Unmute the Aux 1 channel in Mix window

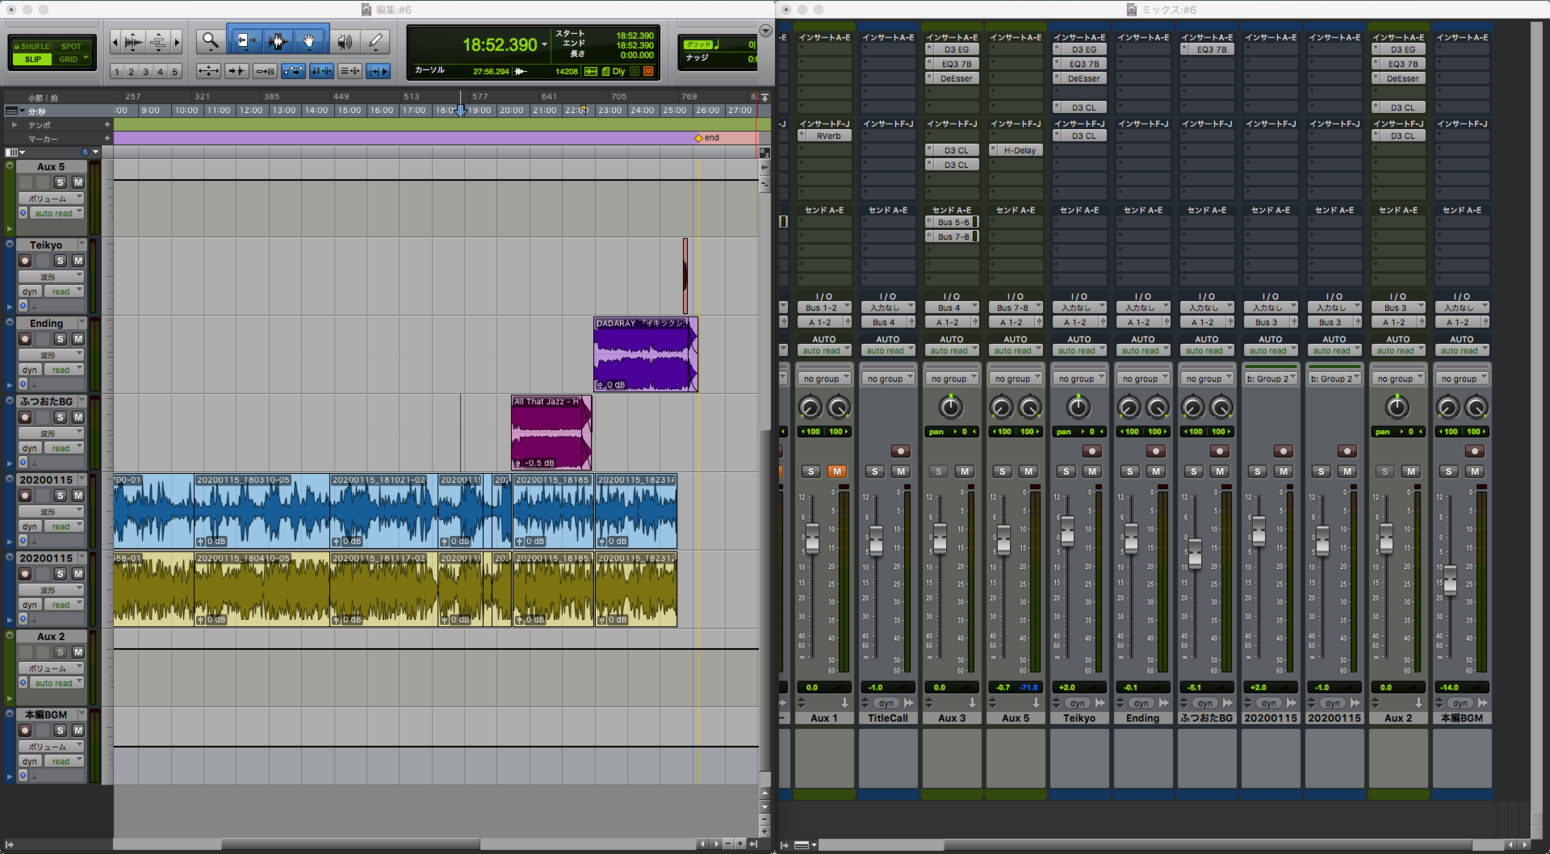point(836,471)
